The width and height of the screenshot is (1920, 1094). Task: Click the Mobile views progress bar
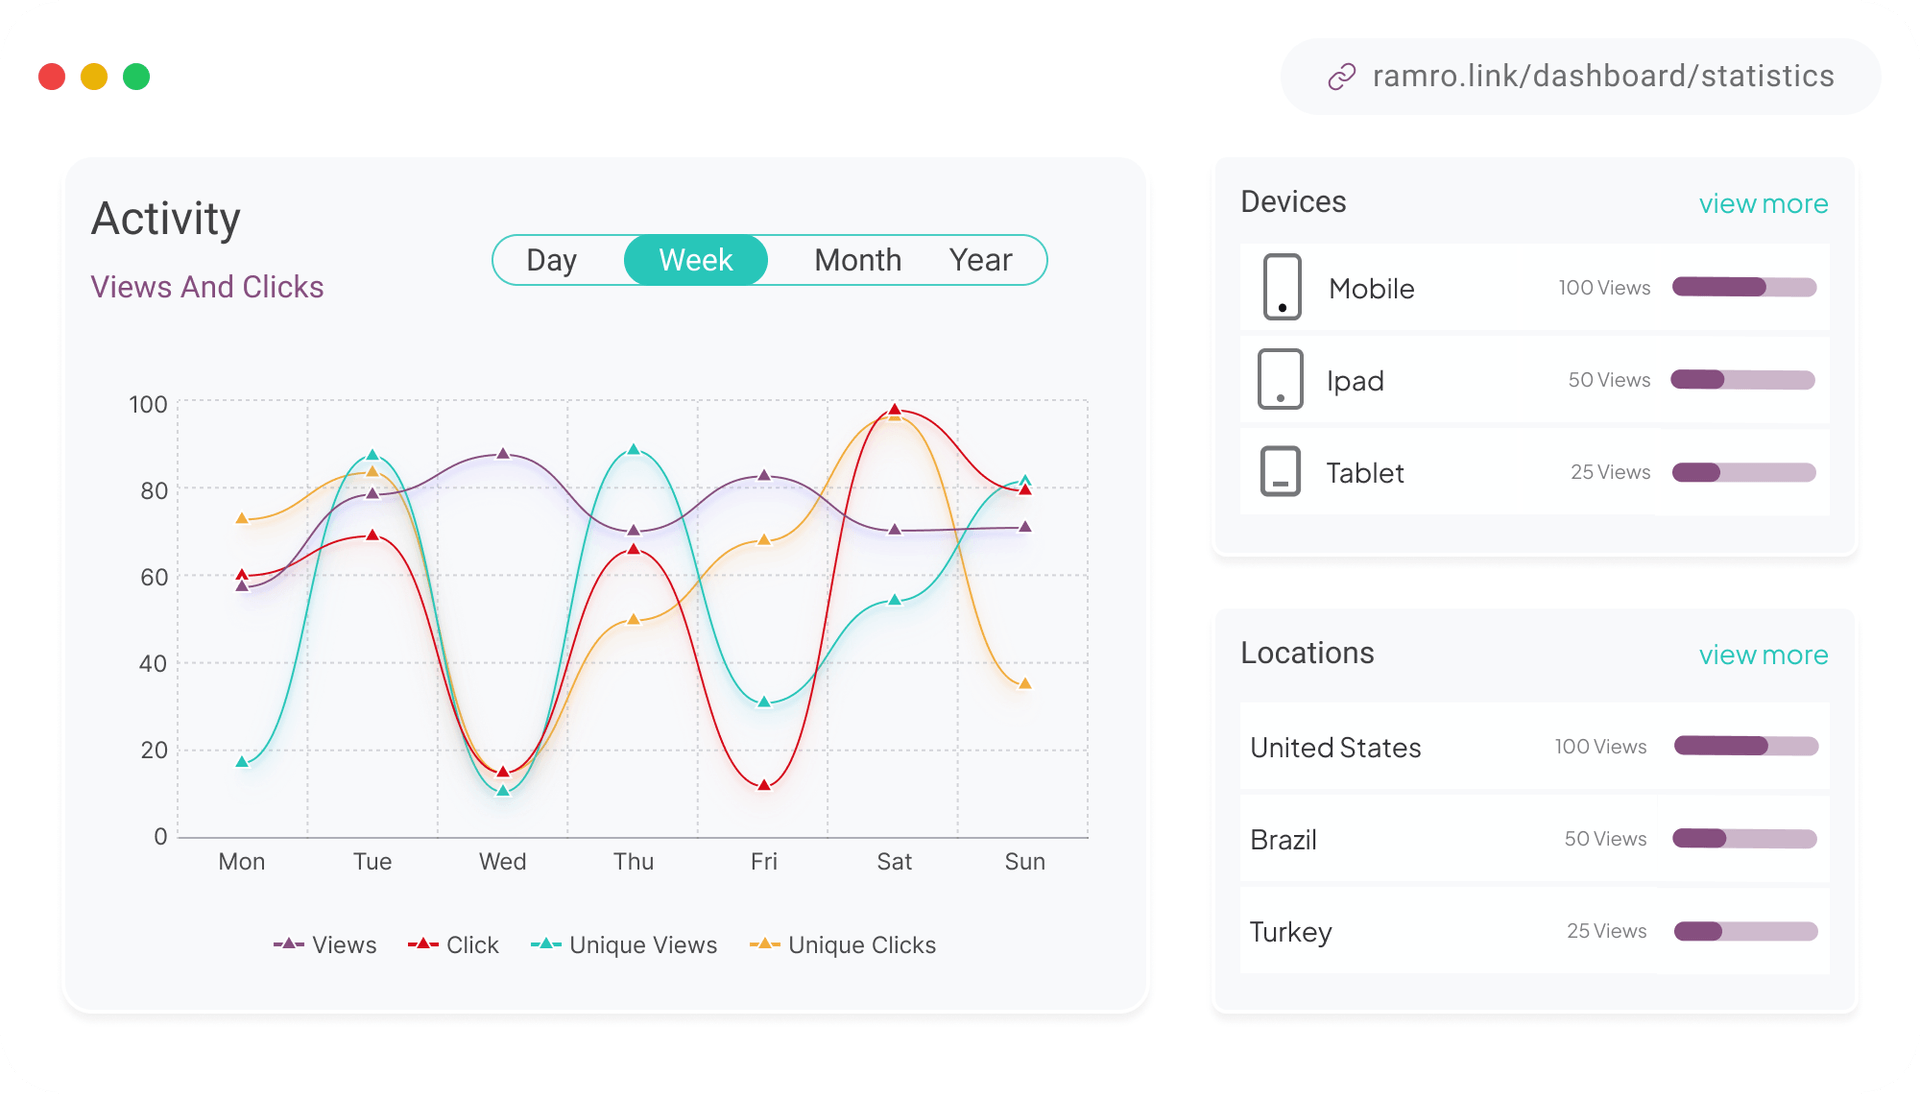point(1744,288)
